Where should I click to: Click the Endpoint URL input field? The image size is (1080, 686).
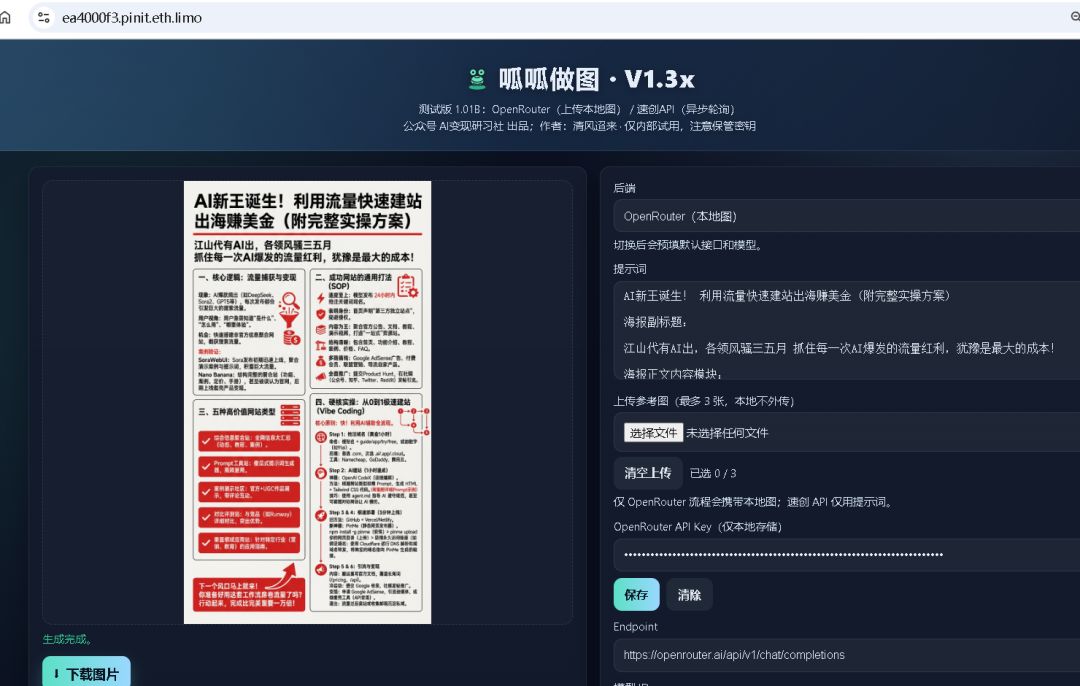847,655
